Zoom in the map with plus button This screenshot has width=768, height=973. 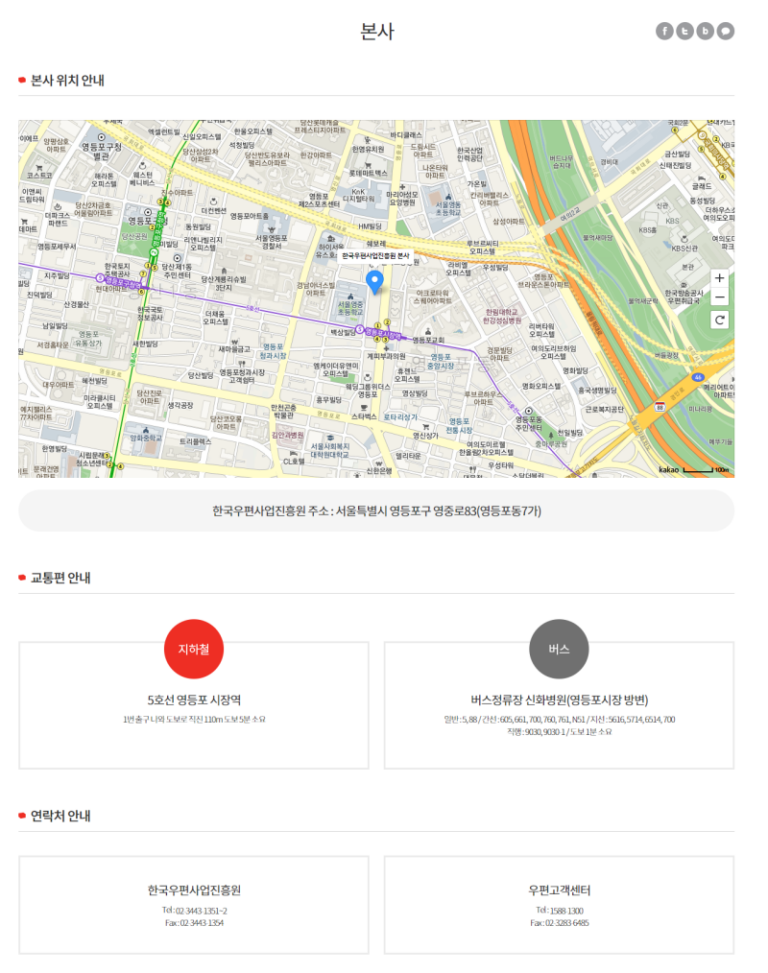click(720, 278)
